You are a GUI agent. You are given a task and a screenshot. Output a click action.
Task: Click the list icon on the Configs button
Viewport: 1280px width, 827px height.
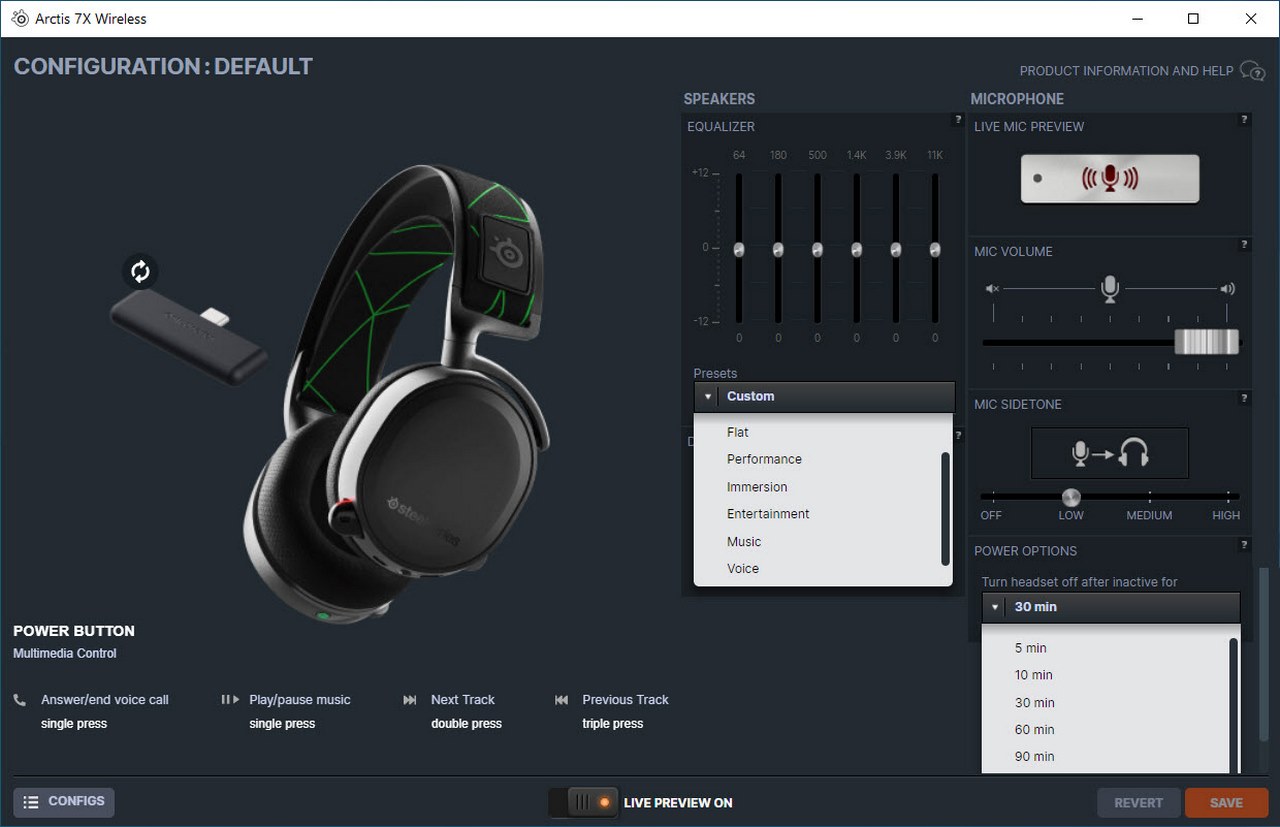click(31, 802)
